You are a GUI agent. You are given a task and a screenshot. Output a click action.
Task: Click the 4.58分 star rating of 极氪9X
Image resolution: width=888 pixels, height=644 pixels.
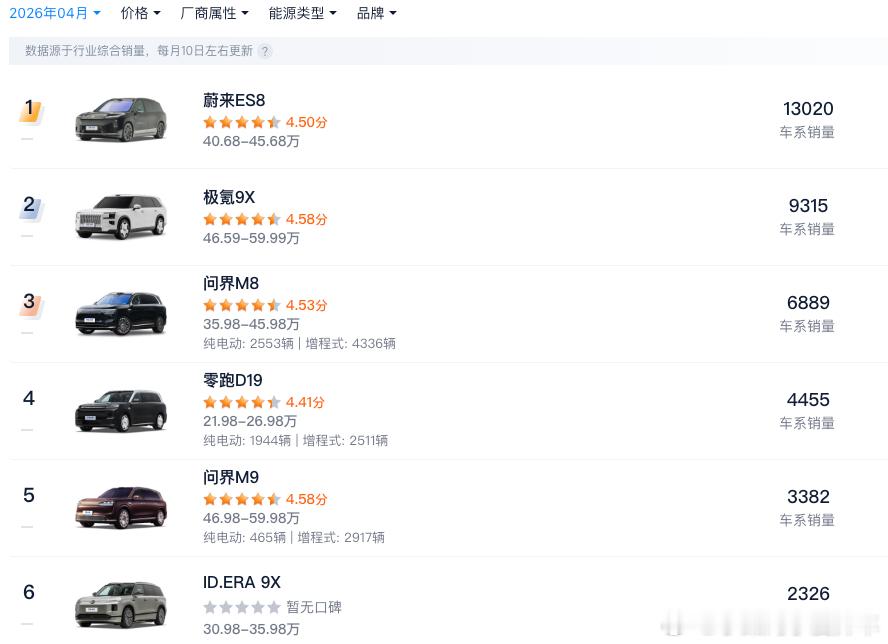[265, 219]
